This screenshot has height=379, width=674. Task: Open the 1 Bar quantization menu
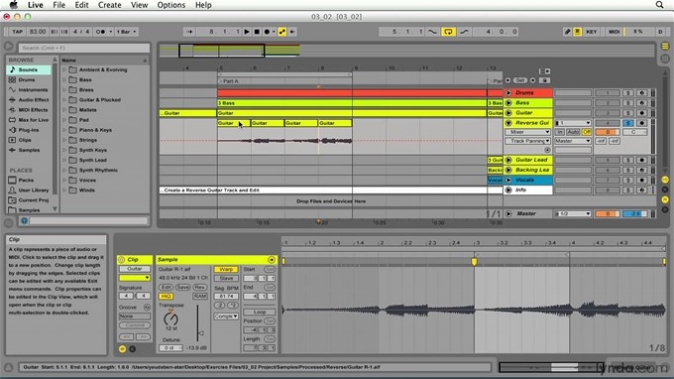(126, 32)
